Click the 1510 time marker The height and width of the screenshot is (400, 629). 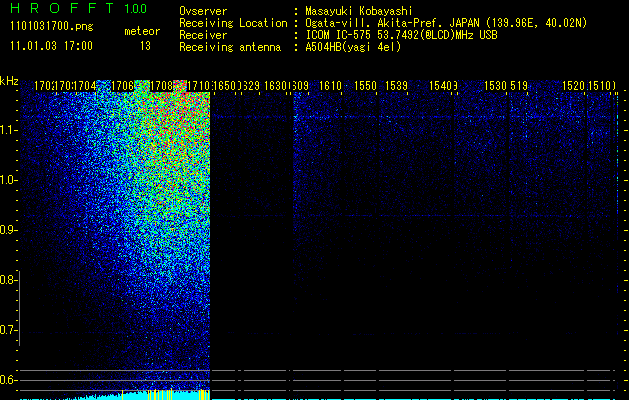(x=600, y=86)
